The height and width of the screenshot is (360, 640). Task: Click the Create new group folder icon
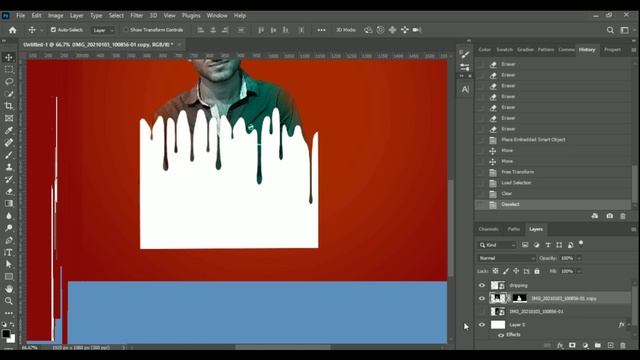coord(598,345)
